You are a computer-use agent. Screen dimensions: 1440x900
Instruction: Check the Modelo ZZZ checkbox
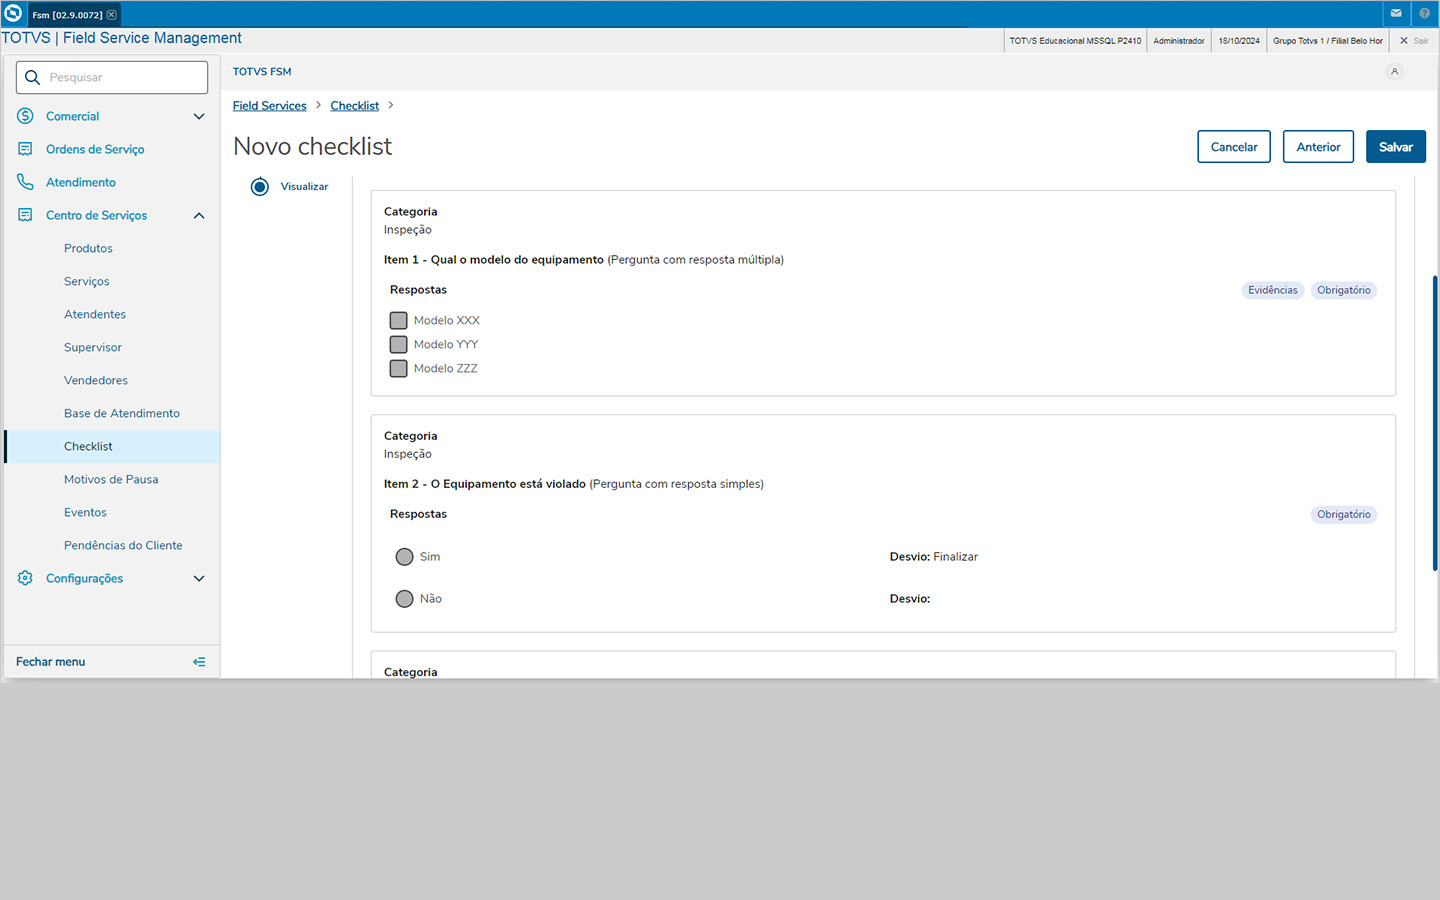coord(398,369)
